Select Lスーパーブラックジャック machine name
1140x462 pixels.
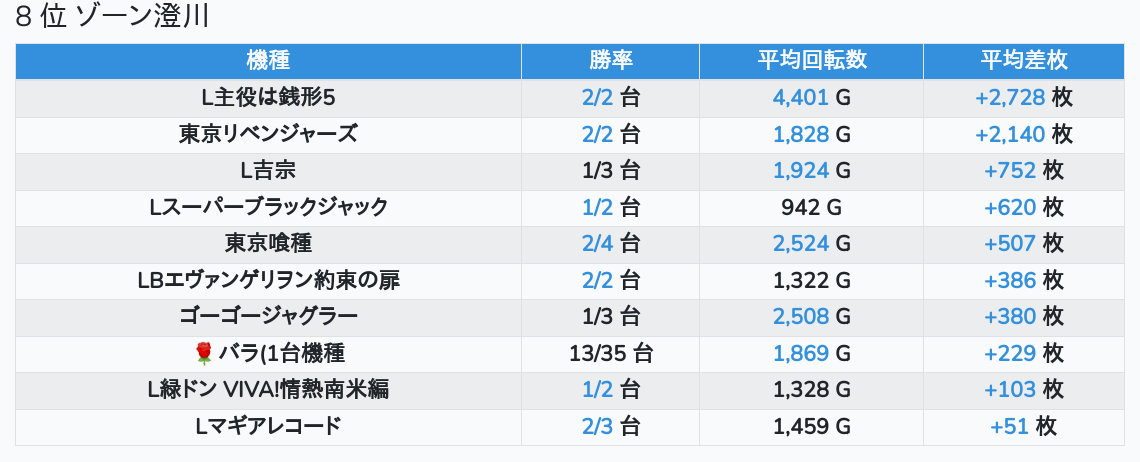(x=268, y=207)
